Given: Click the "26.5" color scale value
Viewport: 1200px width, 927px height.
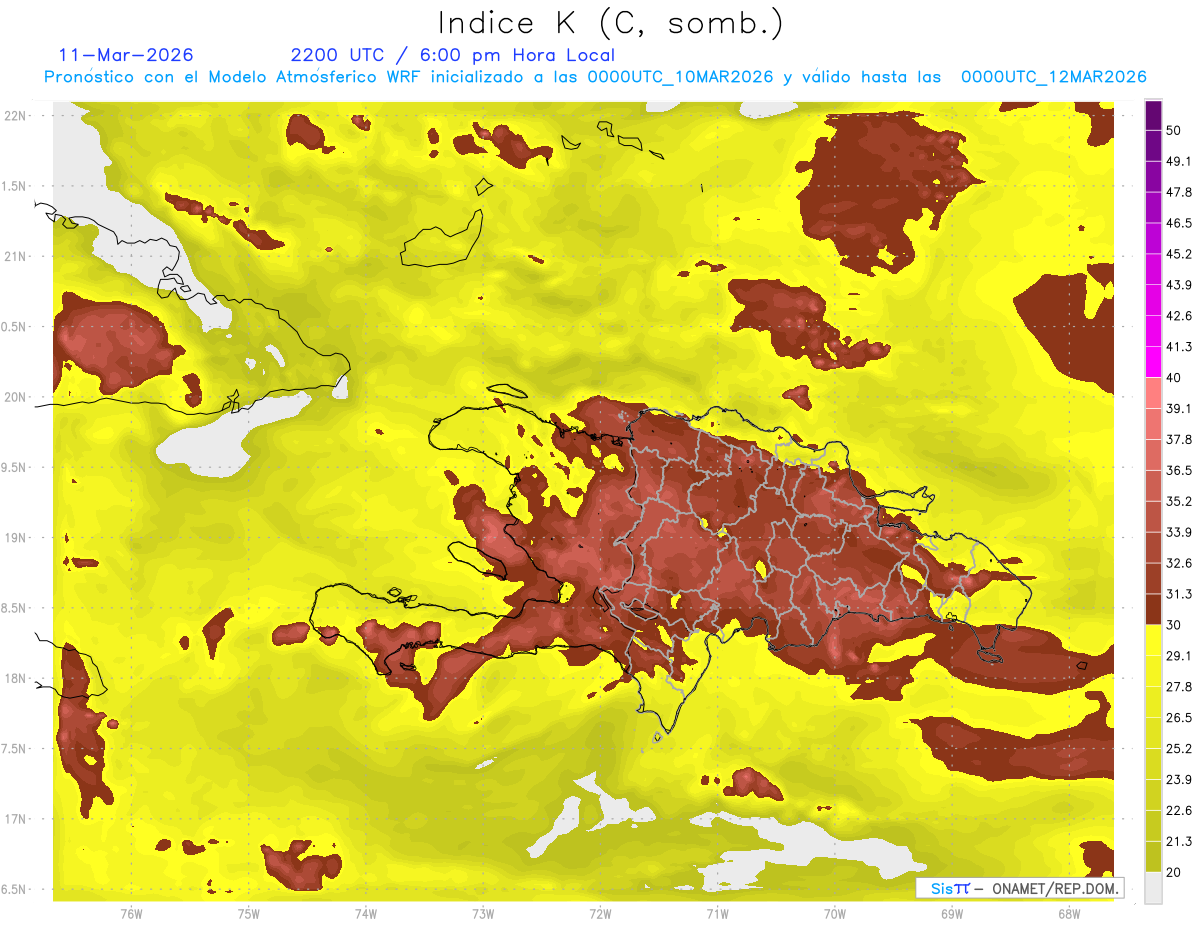Looking at the screenshot, I should pos(1179,718).
